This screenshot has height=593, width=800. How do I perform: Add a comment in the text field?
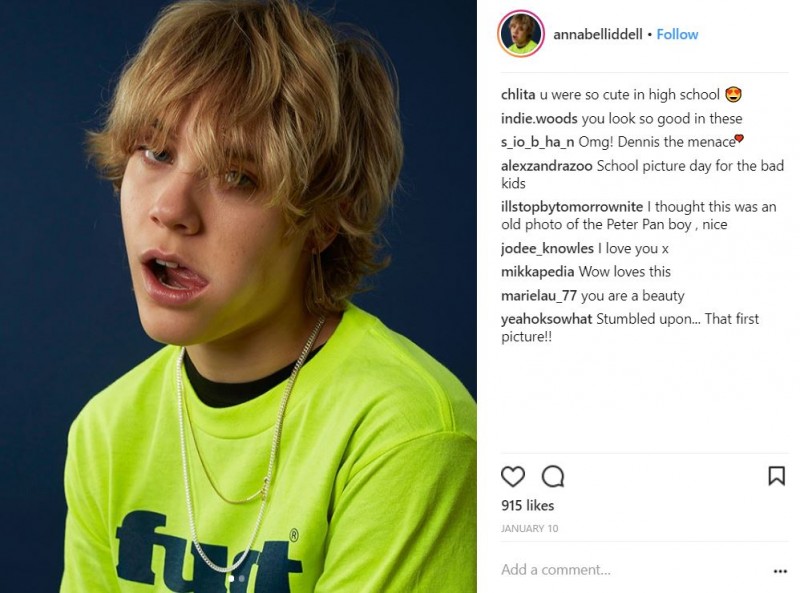[x=633, y=570]
